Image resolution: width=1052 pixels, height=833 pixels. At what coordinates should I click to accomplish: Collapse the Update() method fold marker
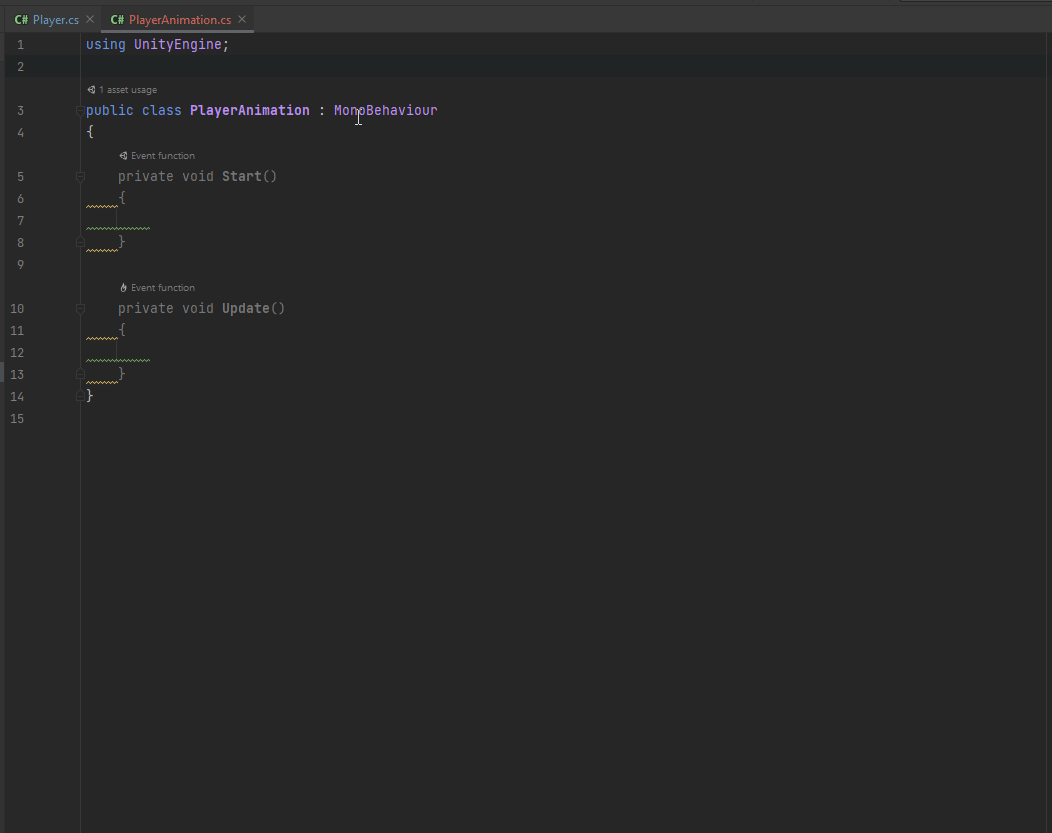[x=81, y=309]
